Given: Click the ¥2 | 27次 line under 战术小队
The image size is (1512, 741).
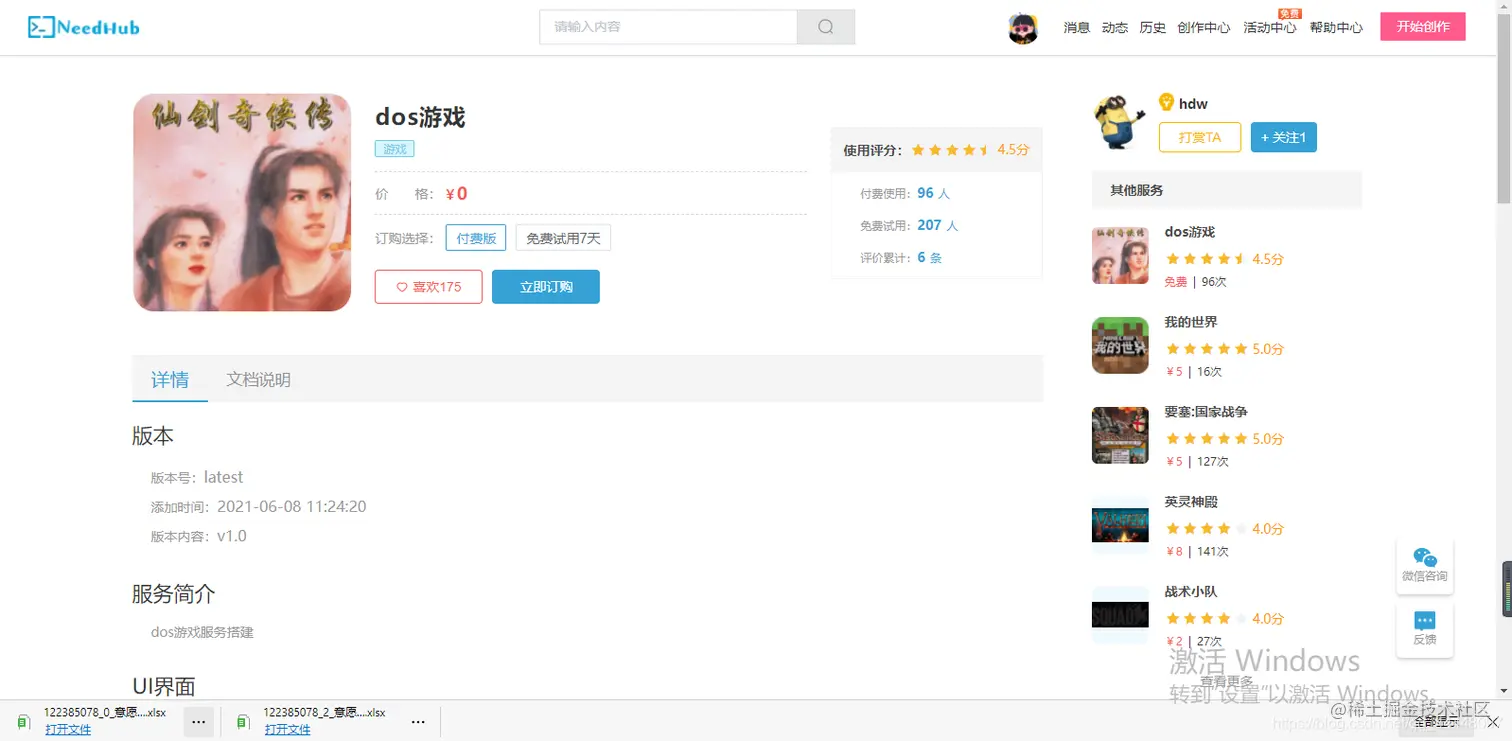Looking at the screenshot, I should pyautogui.click(x=1194, y=642).
